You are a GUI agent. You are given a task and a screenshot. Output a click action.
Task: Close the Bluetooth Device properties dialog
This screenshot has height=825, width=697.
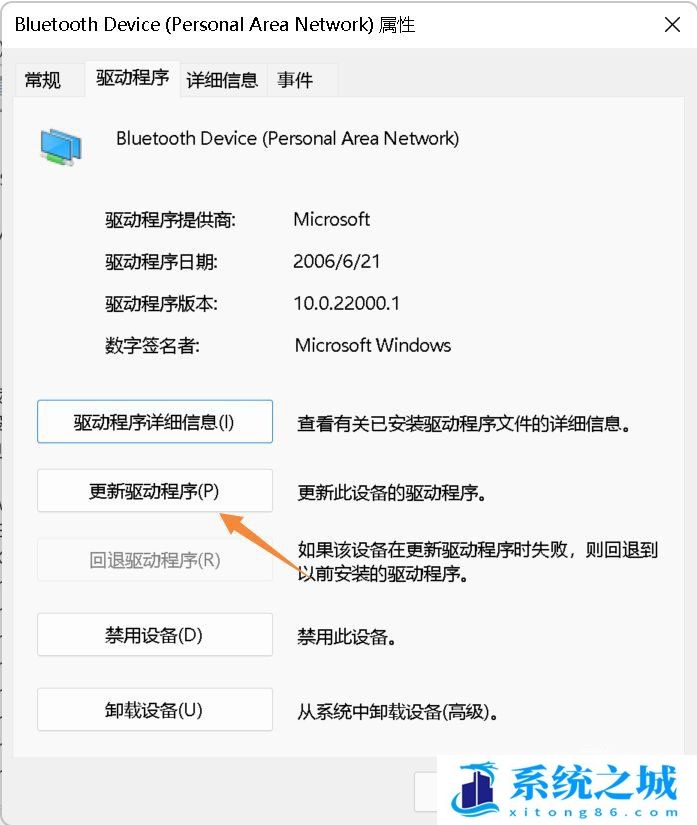[672, 25]
